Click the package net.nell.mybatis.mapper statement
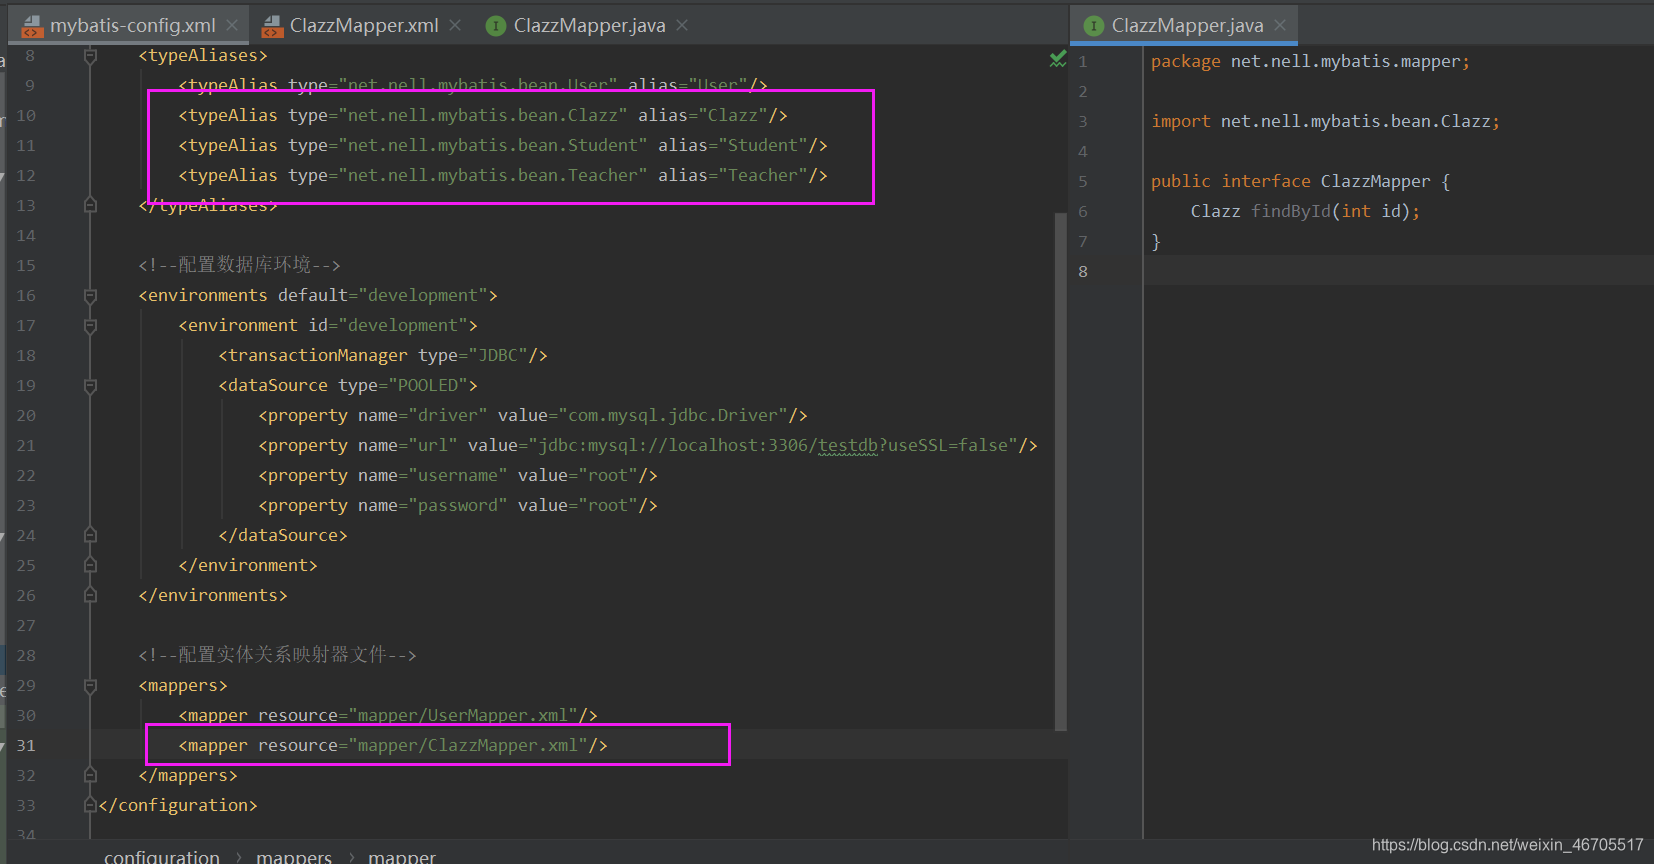The height and width of the screenshot is (864, 1654). click(1310, 61)
